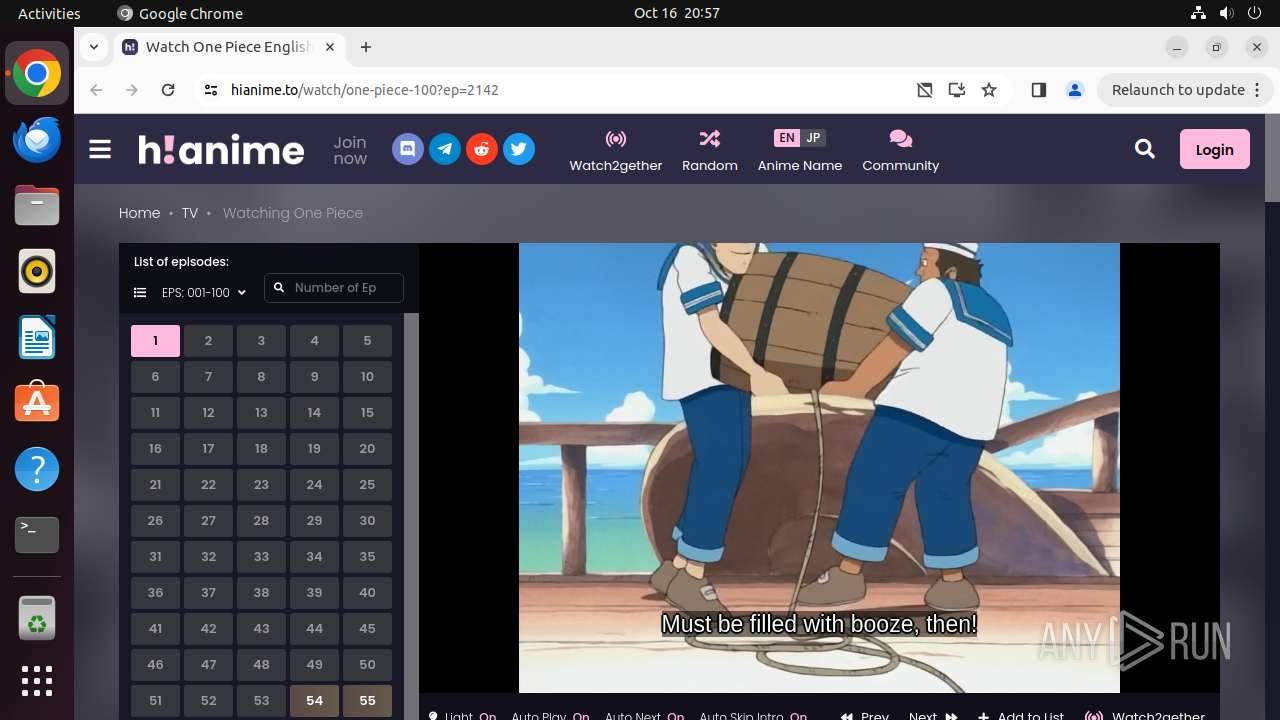The width and height of the screenshot is (1280, 720).
Task: Open the tab search dropdown
Action: click(93, 47)
